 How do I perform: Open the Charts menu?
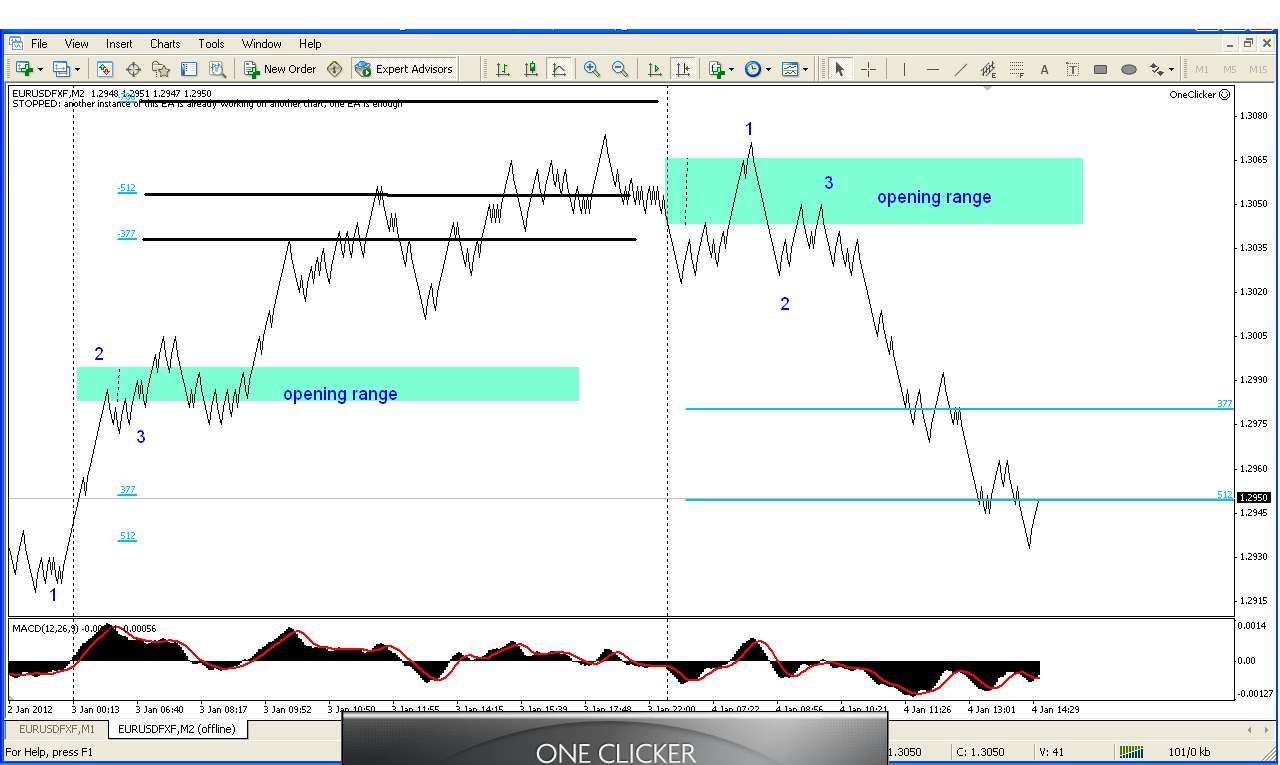(165, 44)
